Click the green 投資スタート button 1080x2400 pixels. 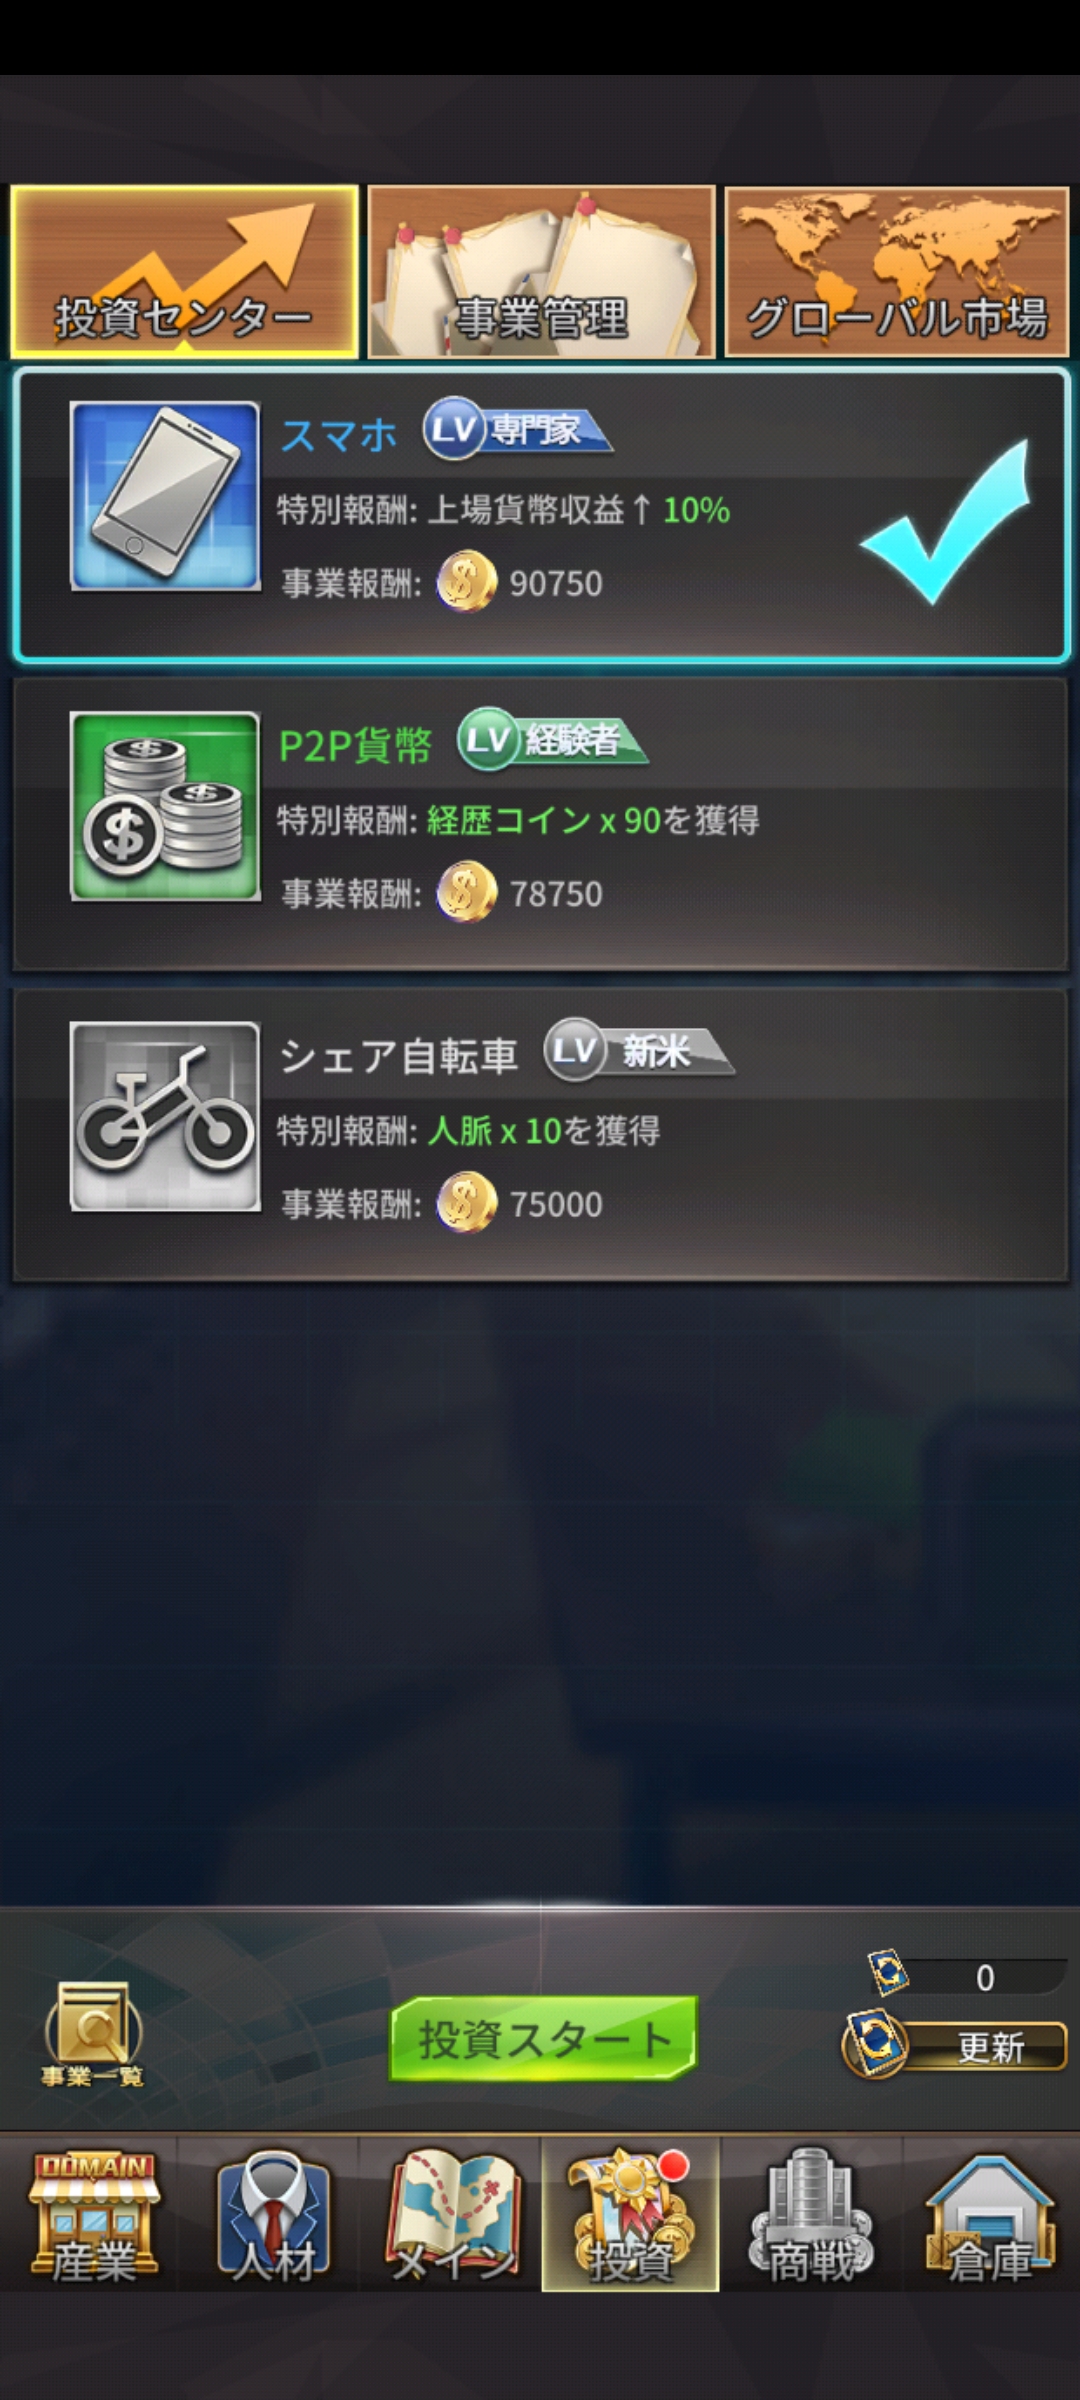(x=542, y=2039)
